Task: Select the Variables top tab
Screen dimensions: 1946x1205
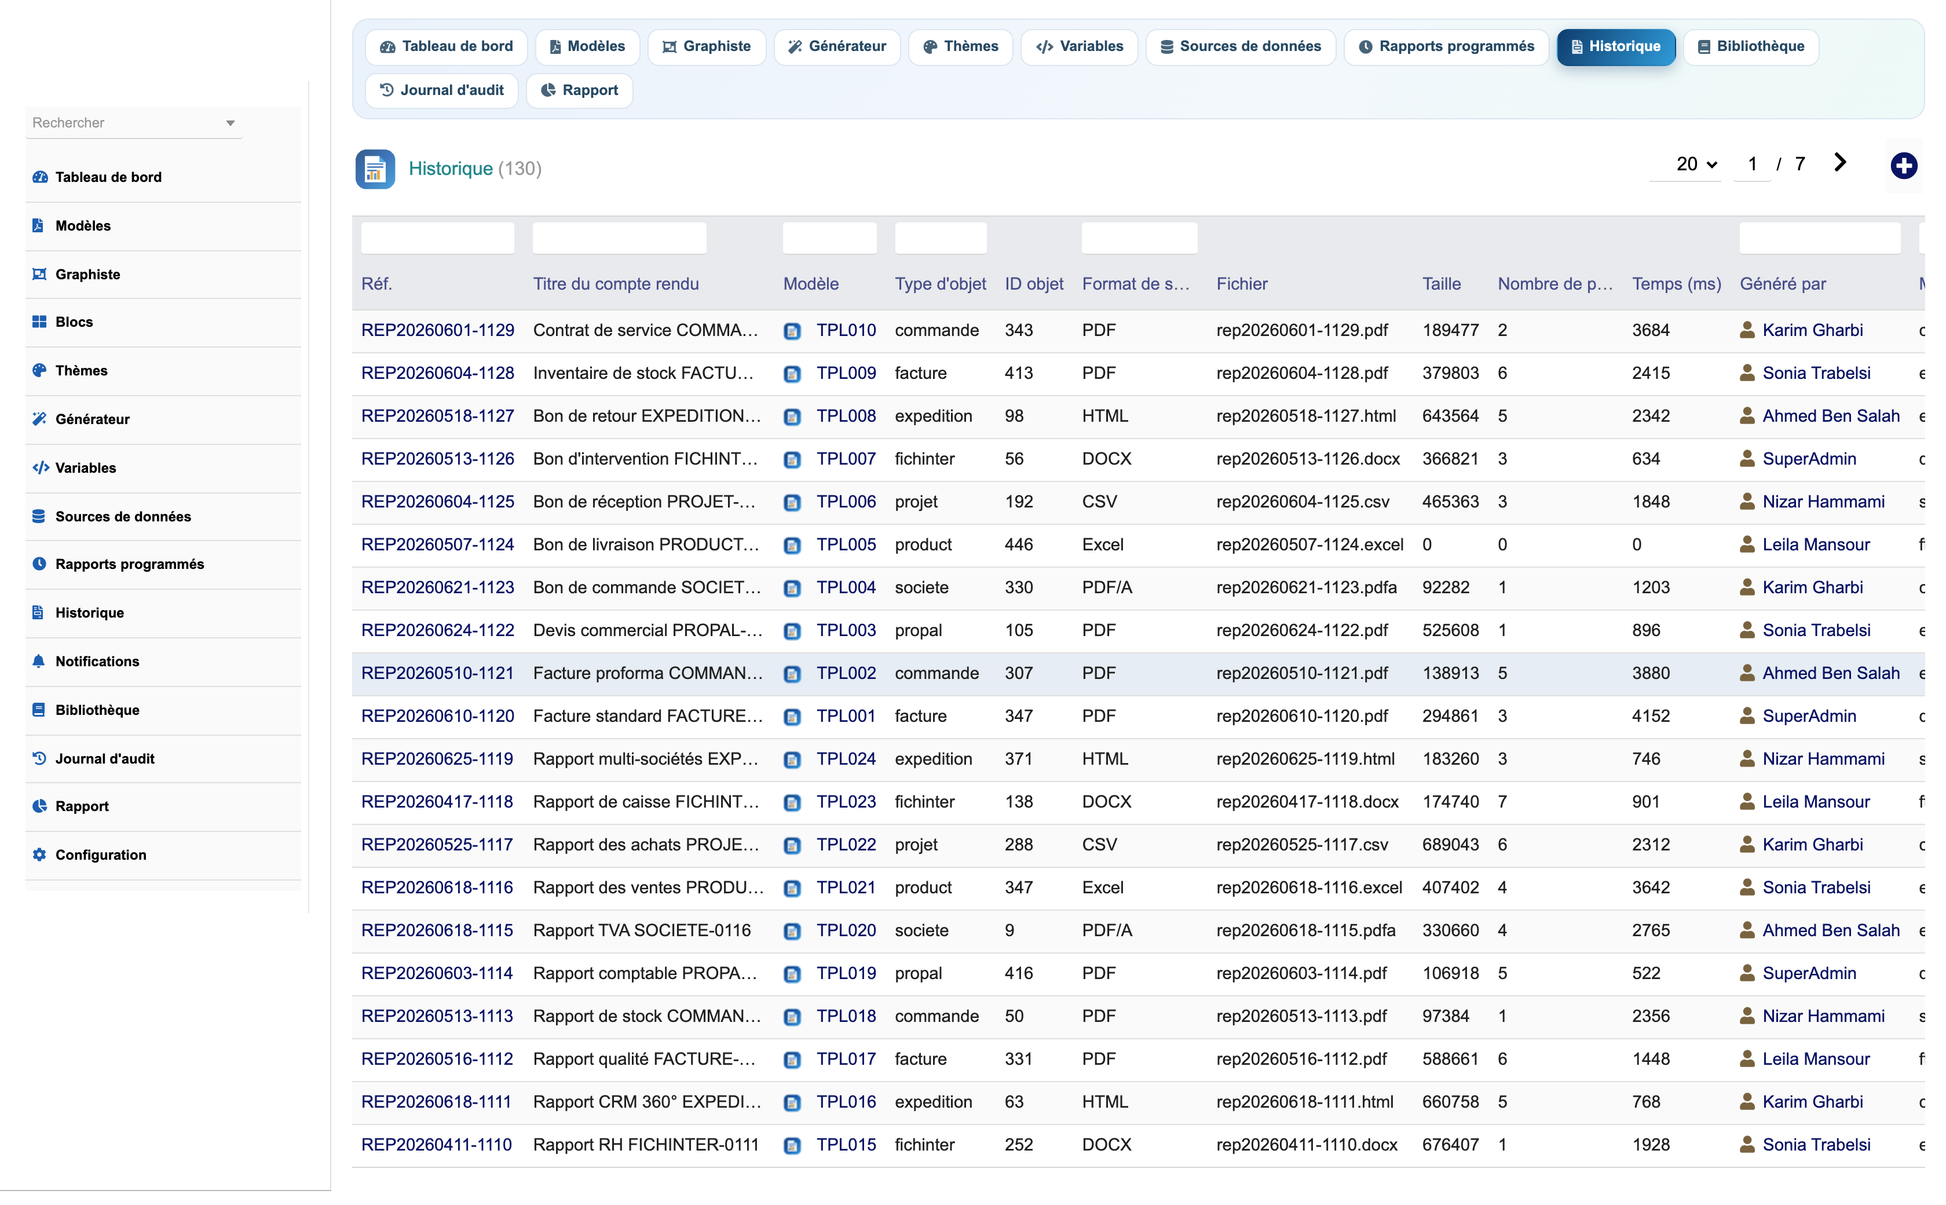Action: pyautogui.click(x=1079, y=47)
